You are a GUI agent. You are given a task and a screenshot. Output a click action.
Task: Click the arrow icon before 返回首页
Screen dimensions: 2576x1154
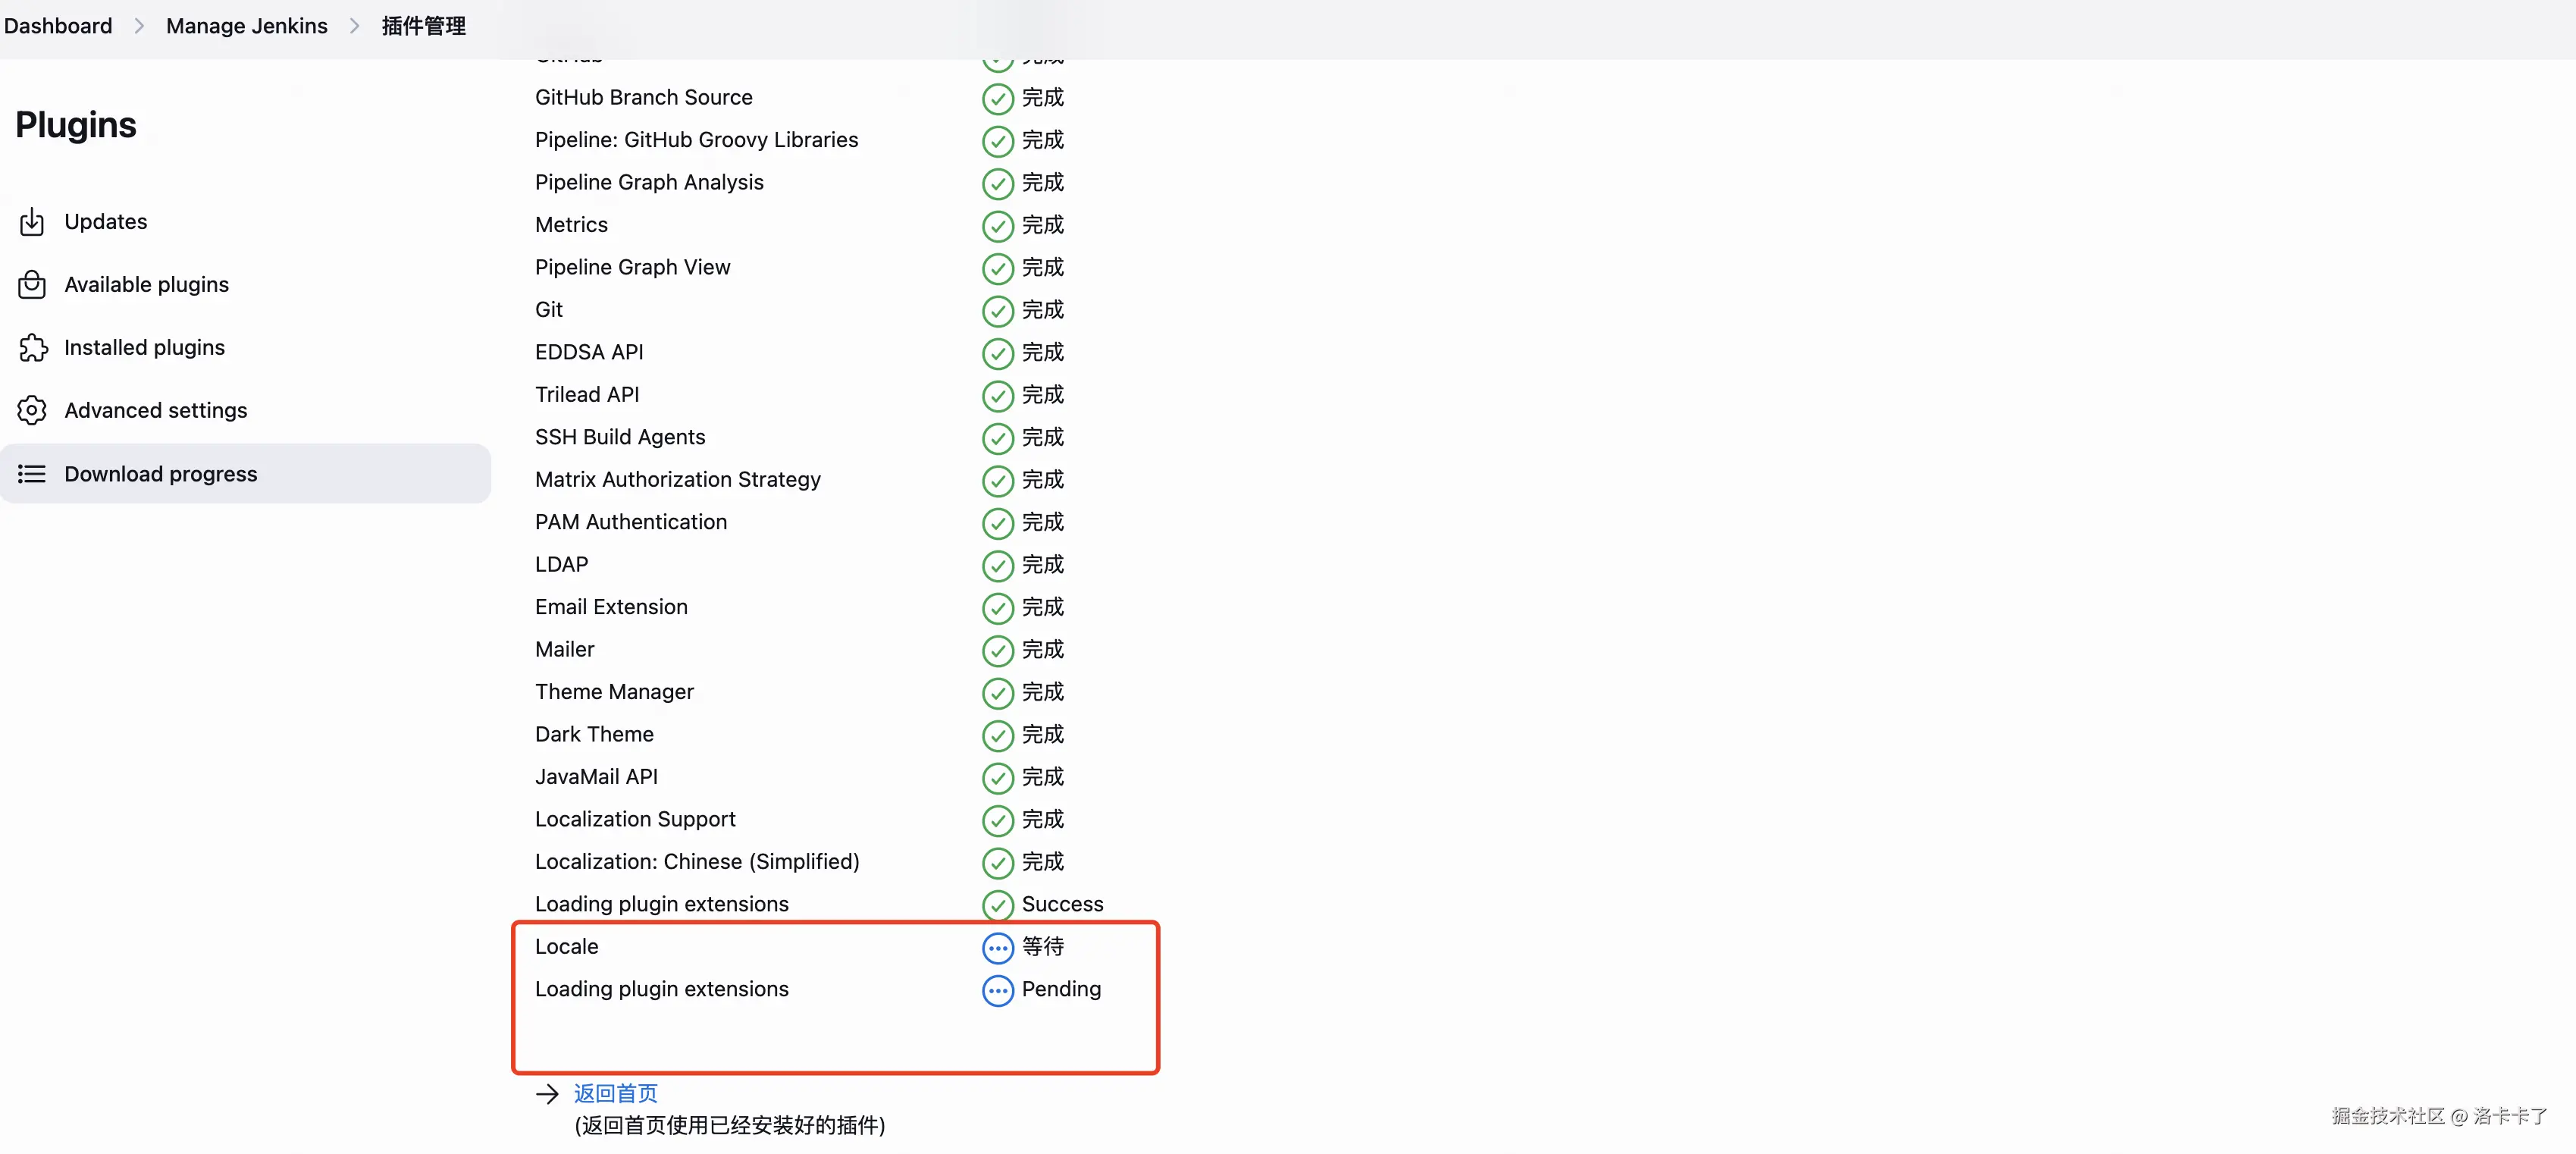point(547,1094)
